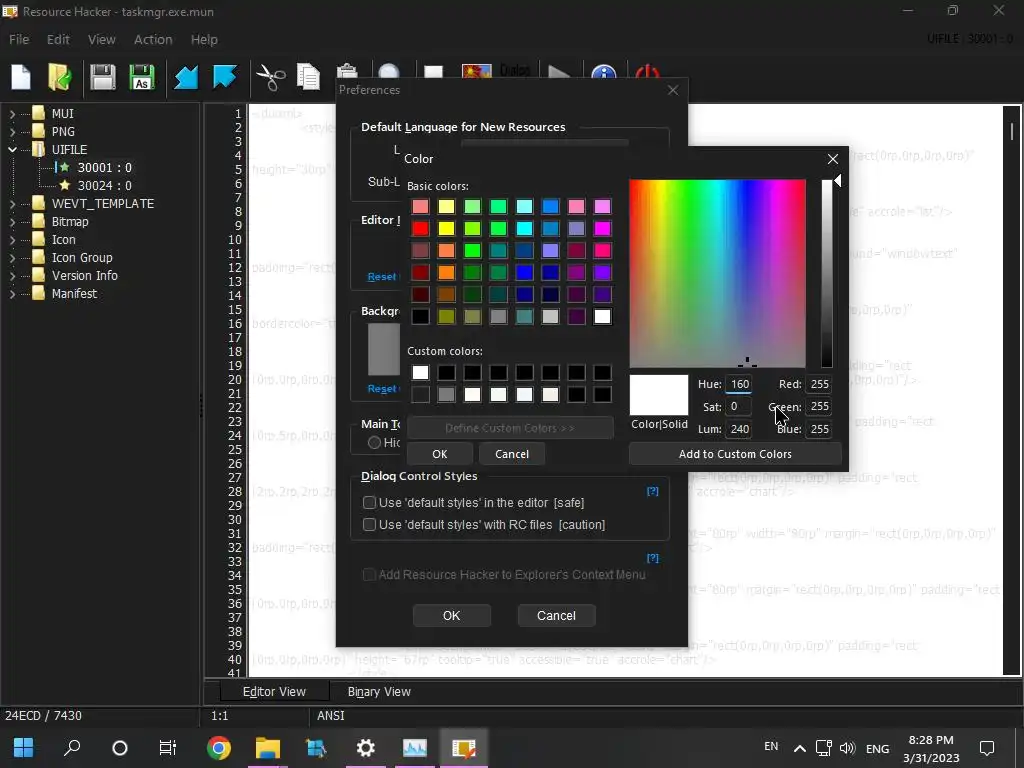Open the notification center icon

click(987, 748)
